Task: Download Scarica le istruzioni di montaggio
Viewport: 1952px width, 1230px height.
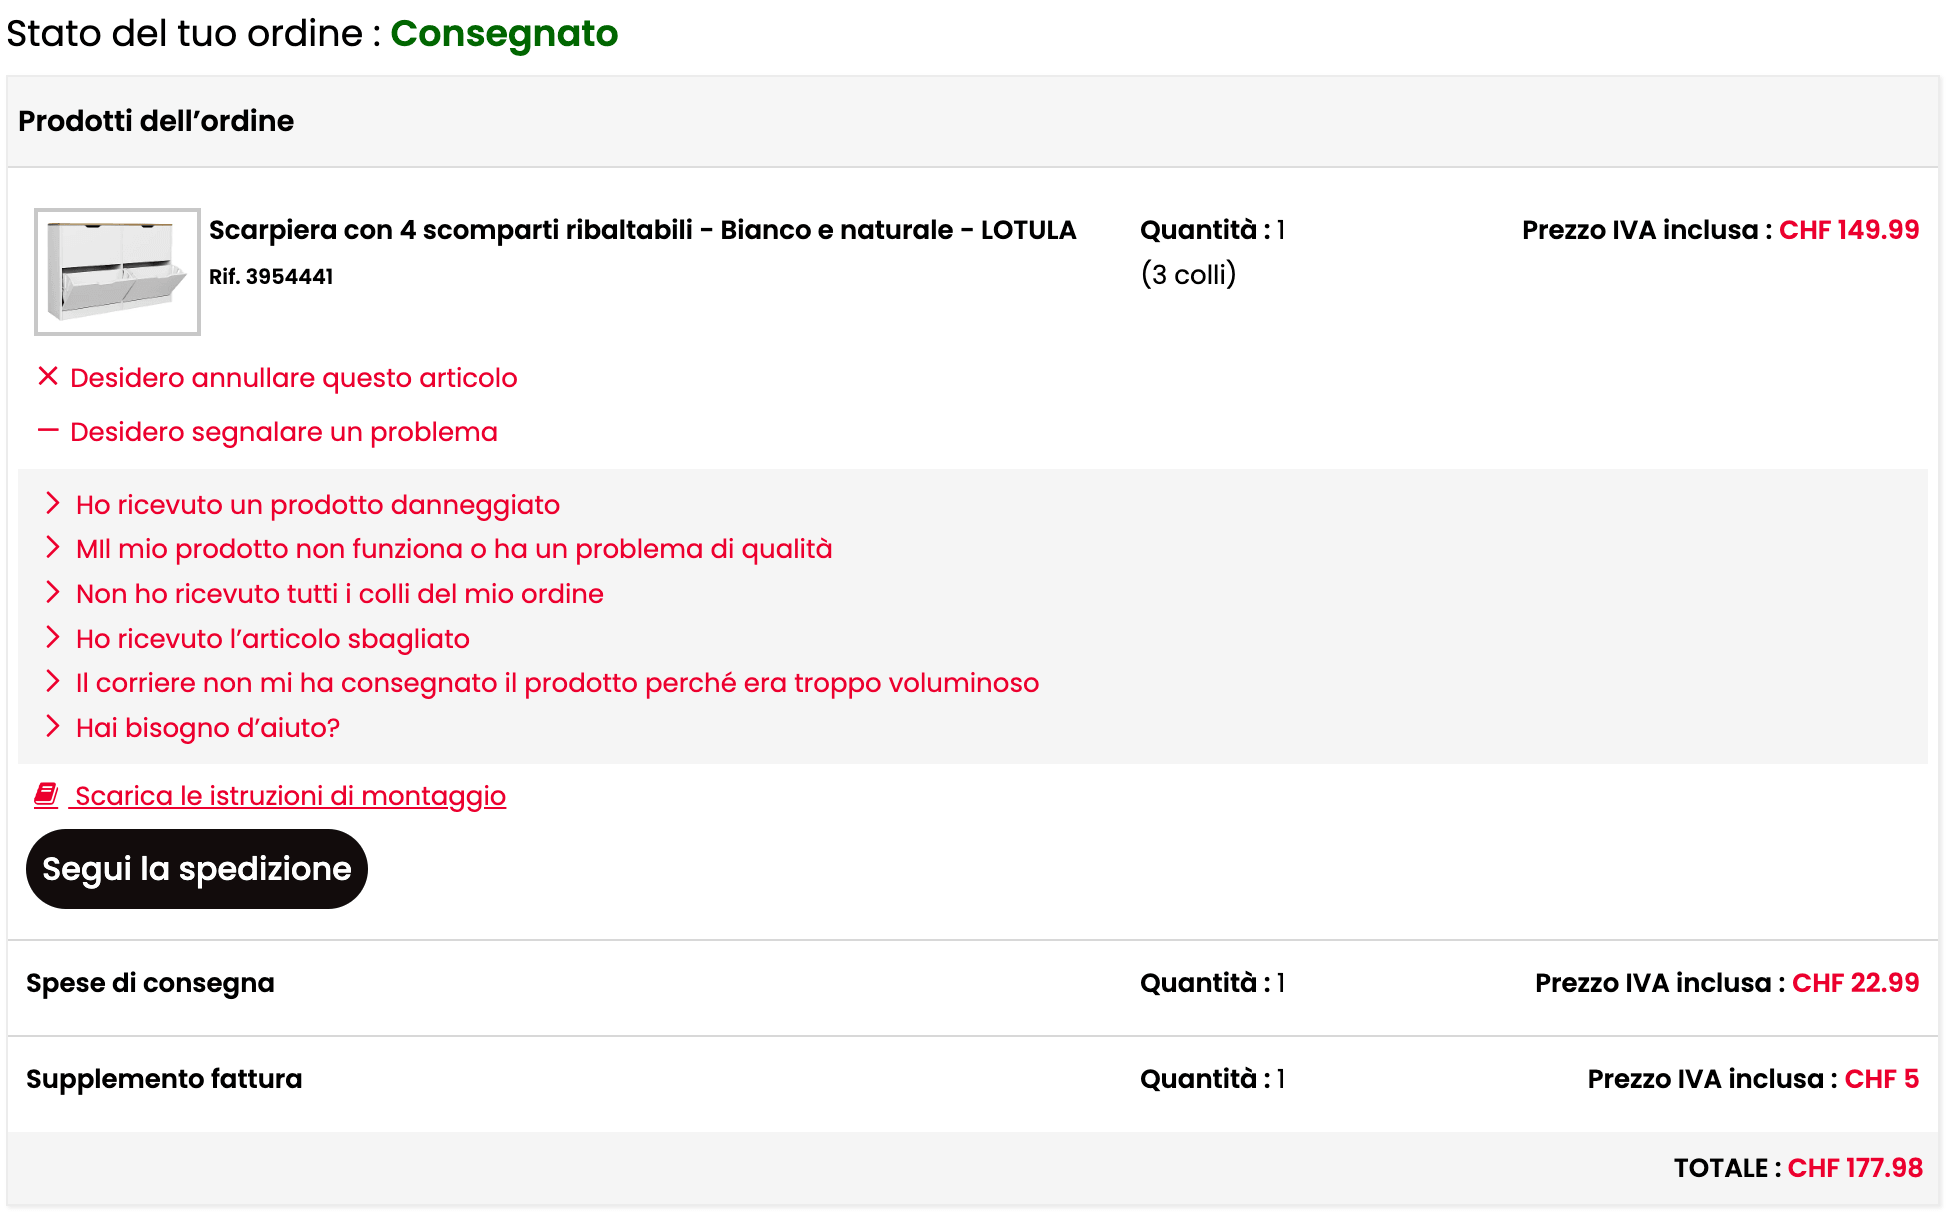Action: click(290, 796)
